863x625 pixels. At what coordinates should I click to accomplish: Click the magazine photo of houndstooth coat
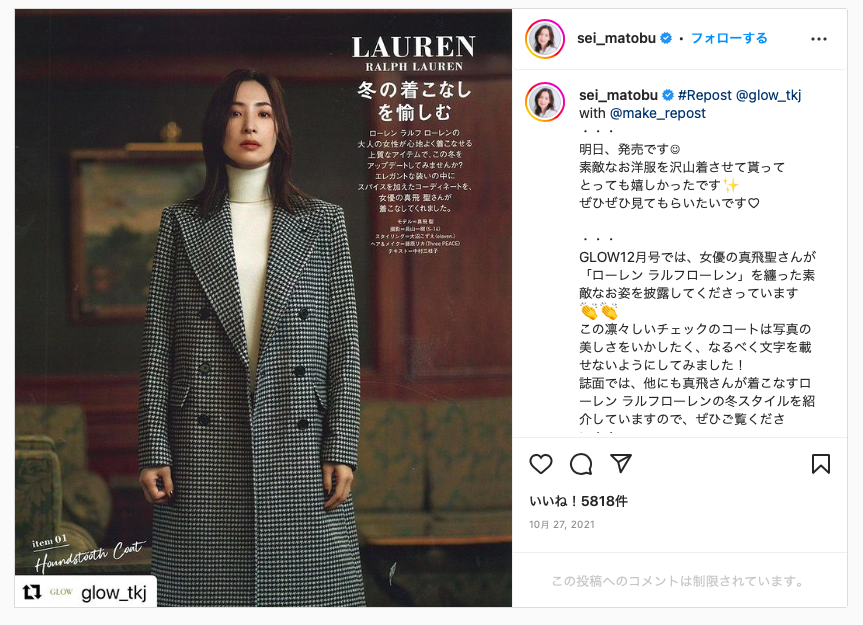click(263, 308)
